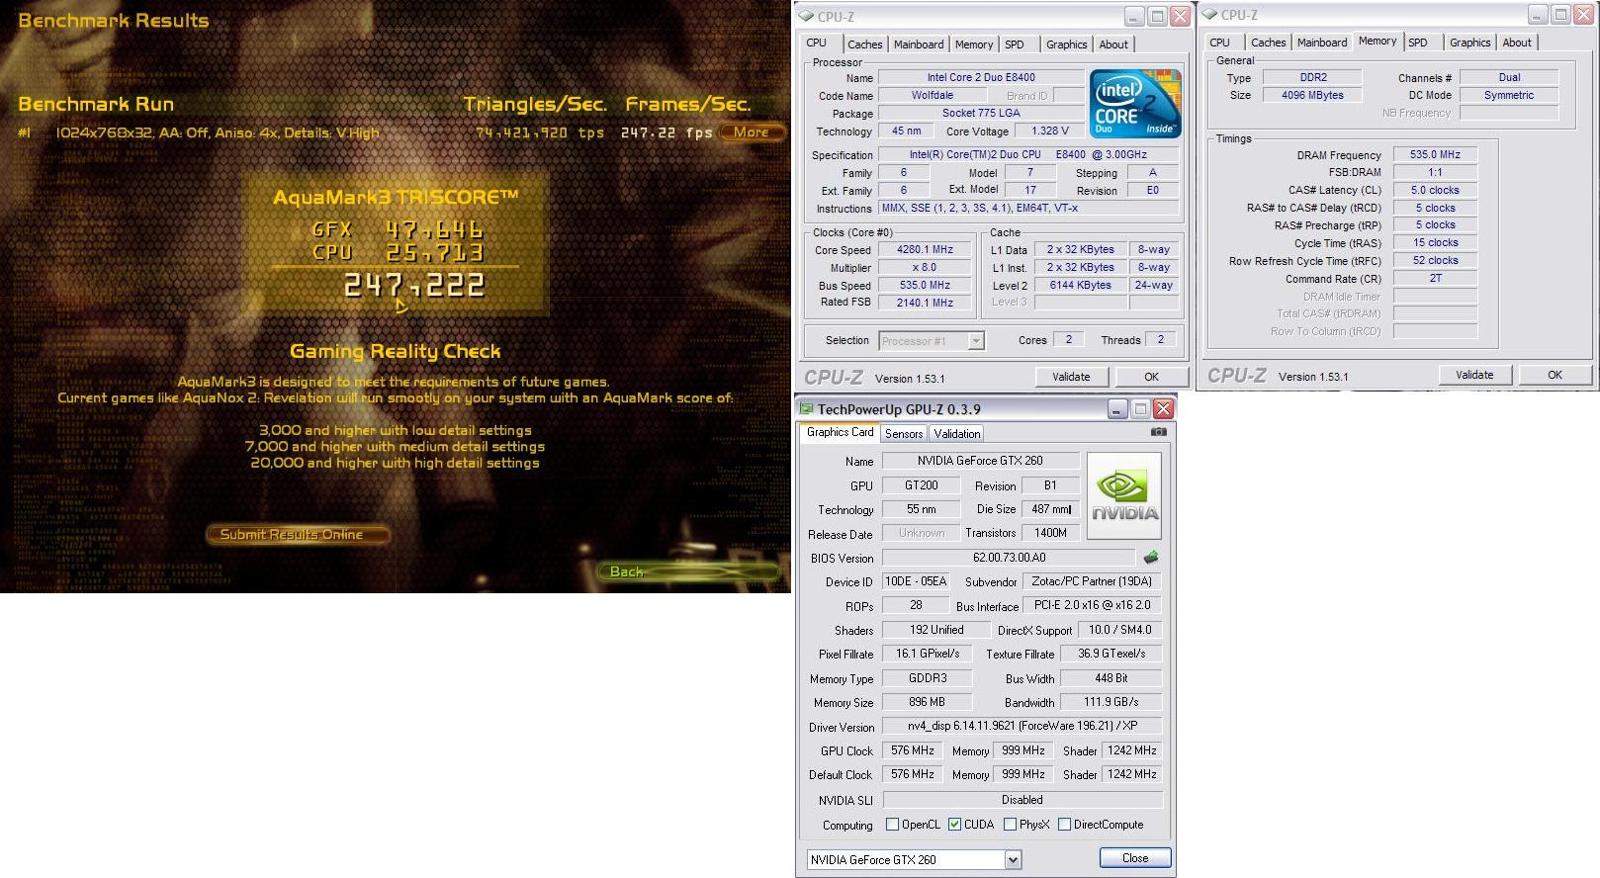Click the left CPU-Z window title icon
1600x878 pixels.
click(x=806, y=16)
